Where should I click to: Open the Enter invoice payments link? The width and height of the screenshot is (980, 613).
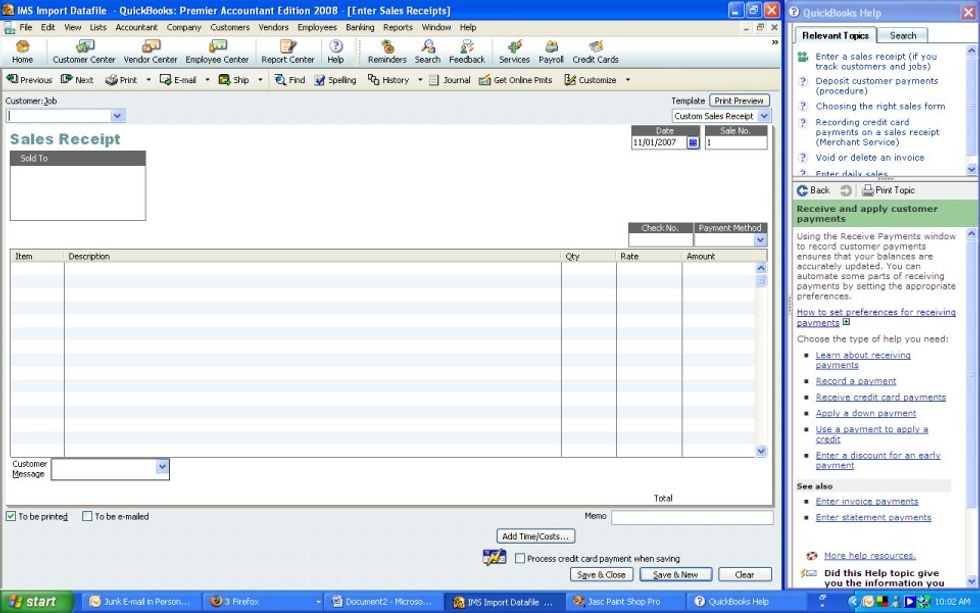click(866, 501)
